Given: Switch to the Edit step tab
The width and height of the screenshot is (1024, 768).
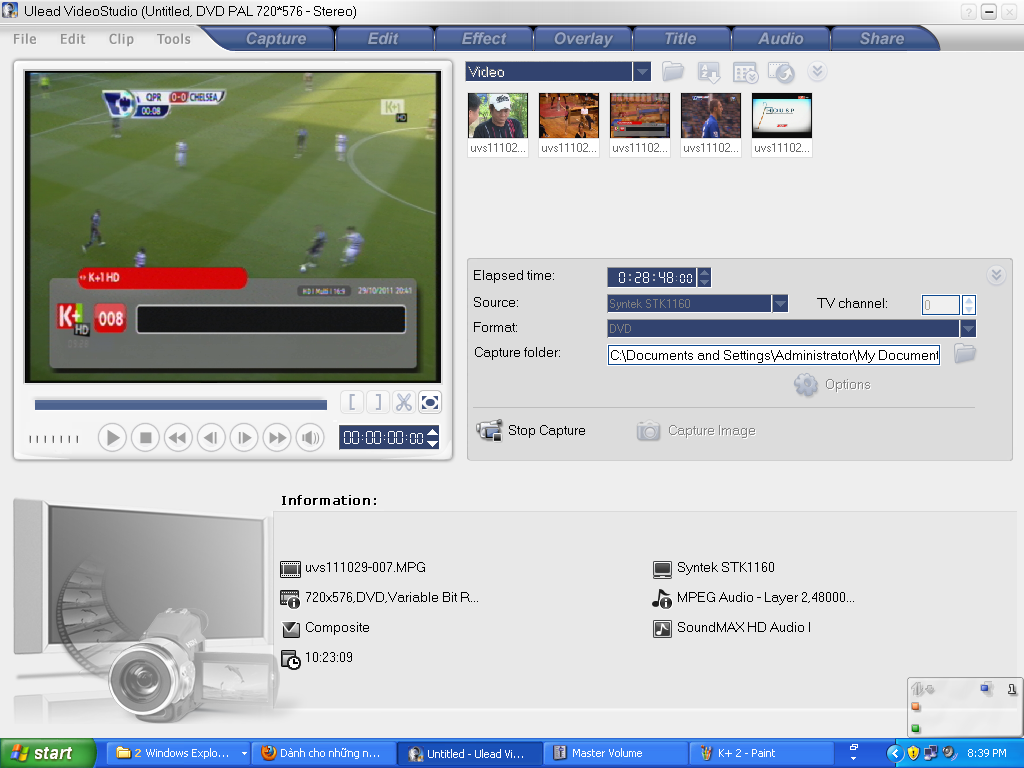Looking at the screenshot, I should pos(383,39).
